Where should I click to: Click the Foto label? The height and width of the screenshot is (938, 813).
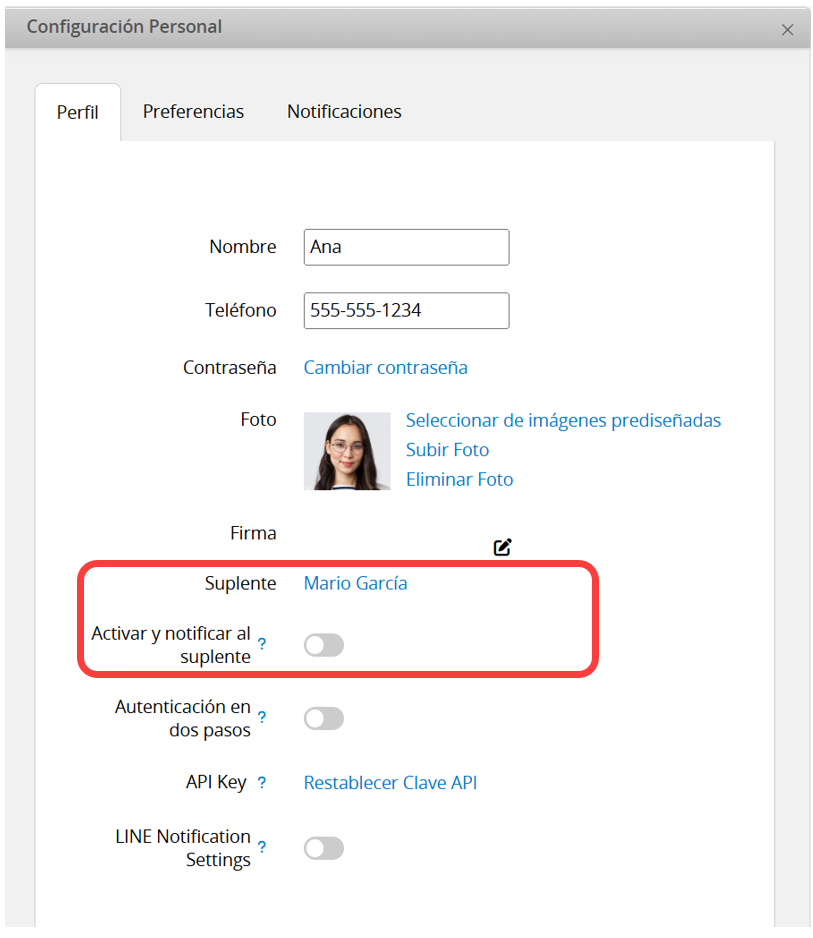[258, 419]
